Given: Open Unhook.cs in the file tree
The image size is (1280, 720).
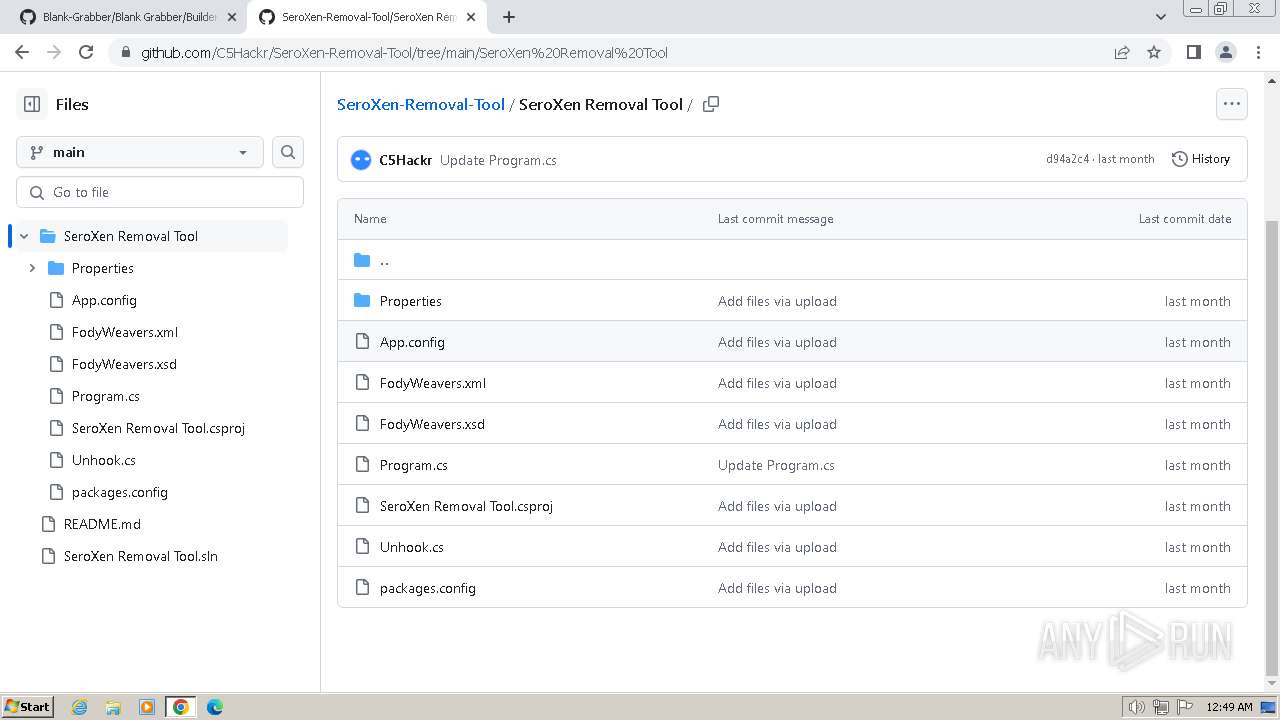Looking at the screenshot, I should point(104,460).
